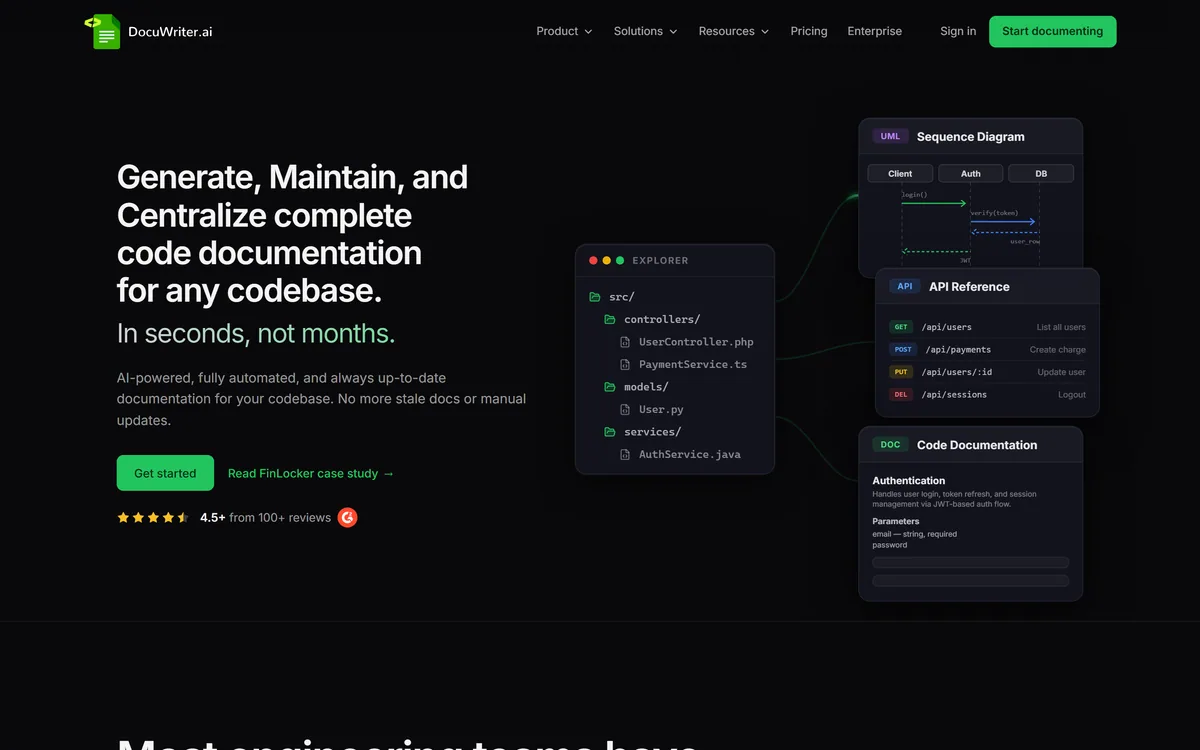Click the User.py file icon
This screenshot has width=1200, height=750.
(x=625, y=409)
